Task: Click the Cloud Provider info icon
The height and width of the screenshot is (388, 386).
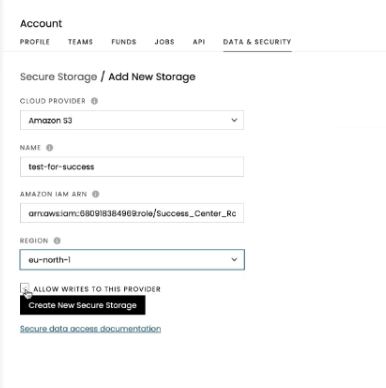Action: (95, 101)
